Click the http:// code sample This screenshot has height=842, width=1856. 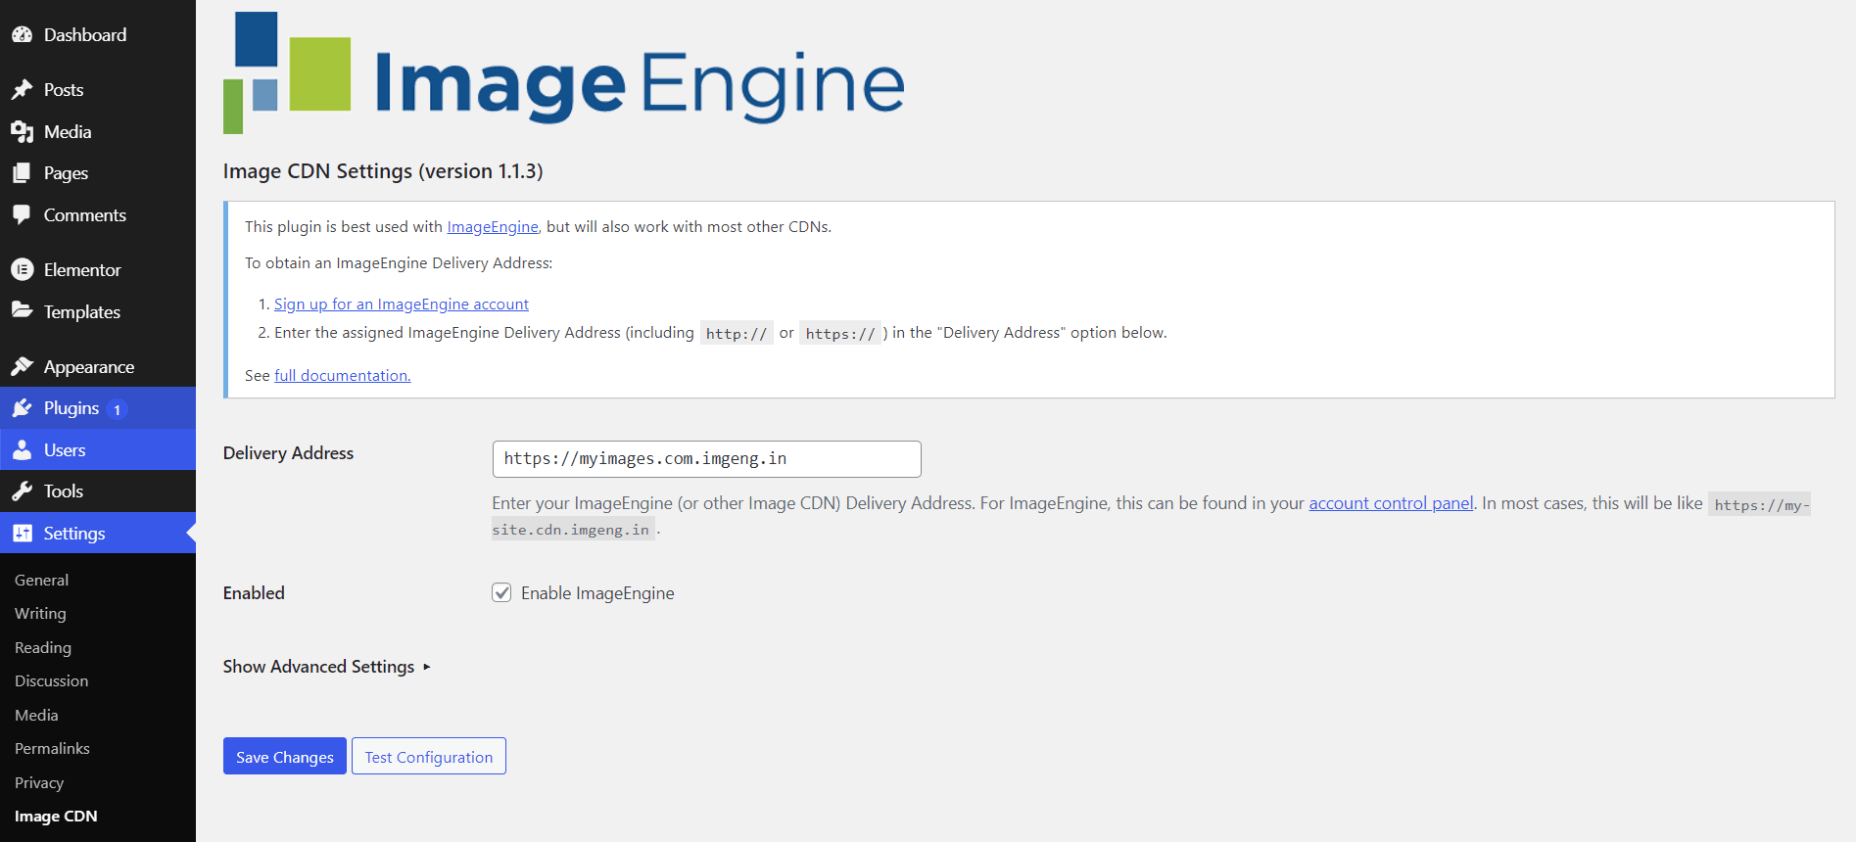click(x=737, y=334)
